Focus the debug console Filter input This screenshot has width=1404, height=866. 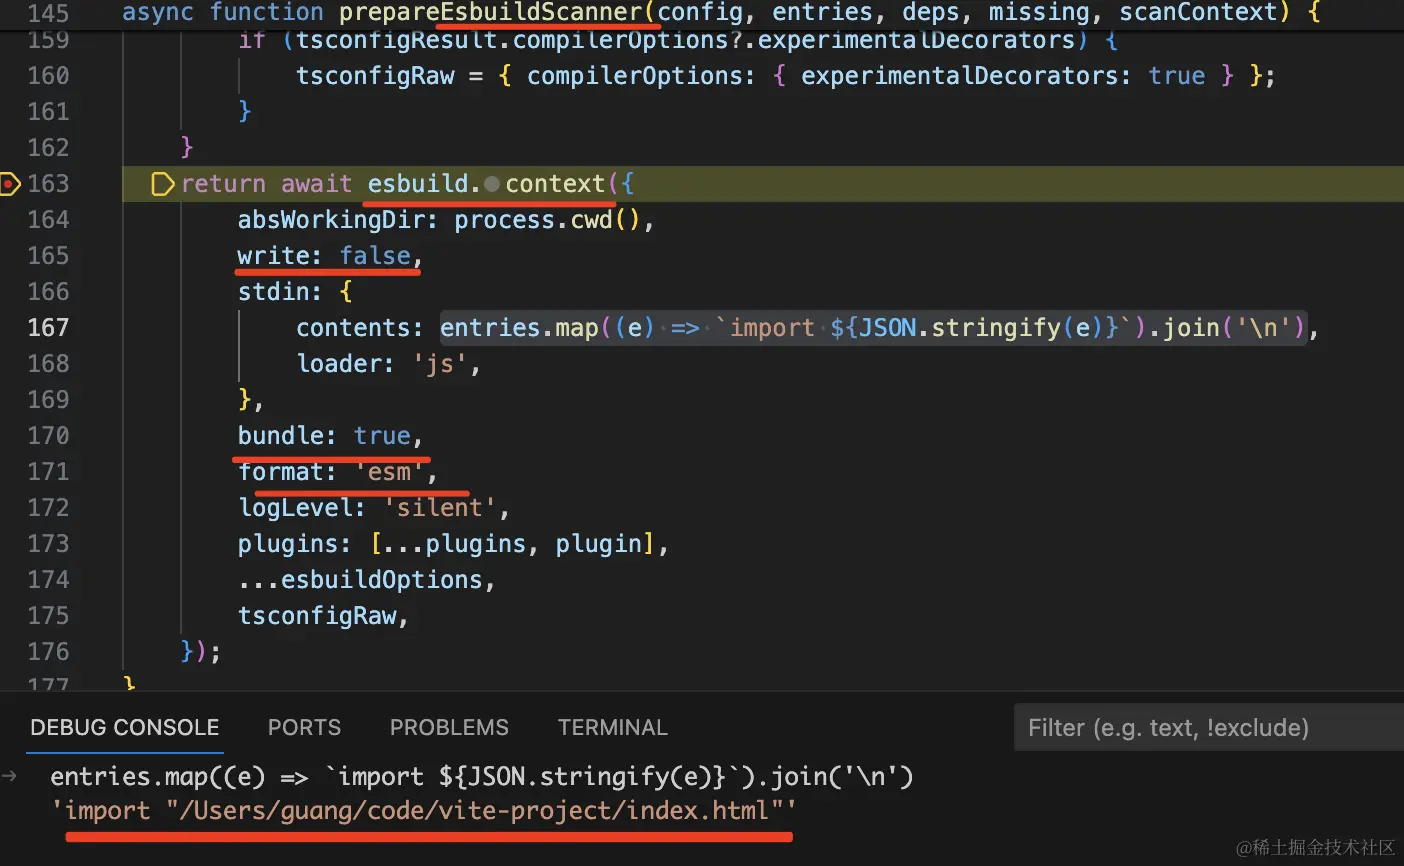click(x=1209, y=728)
